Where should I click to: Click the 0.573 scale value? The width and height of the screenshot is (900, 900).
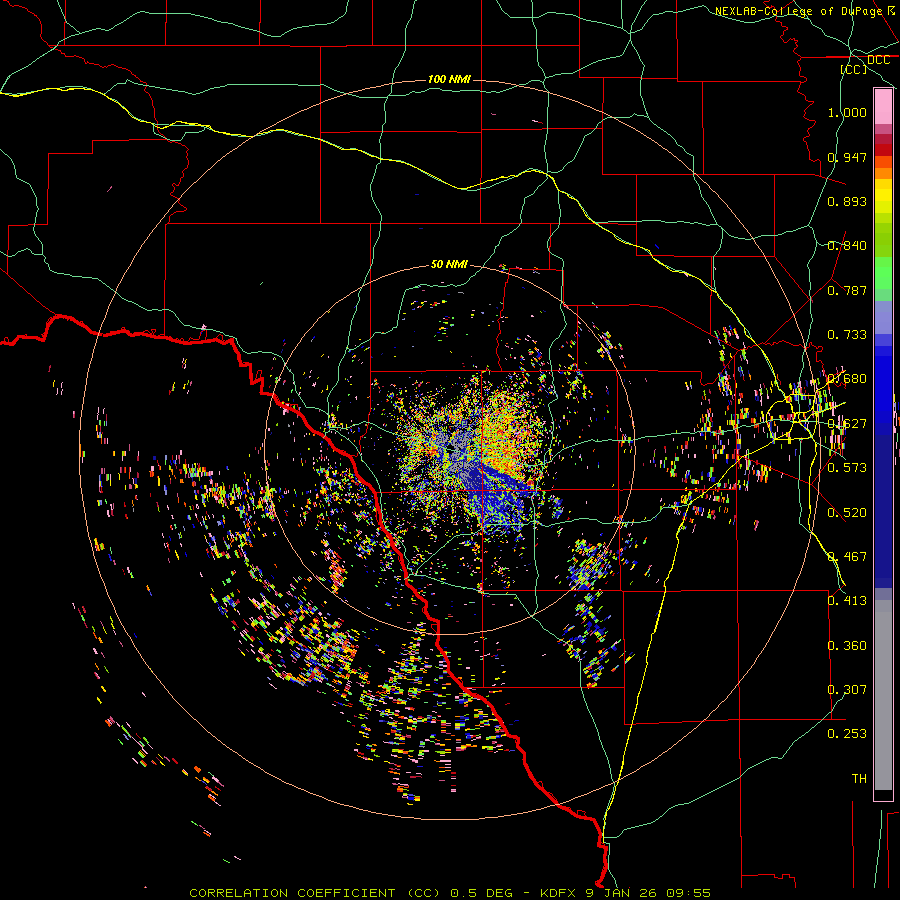click(x=847, y=468)
